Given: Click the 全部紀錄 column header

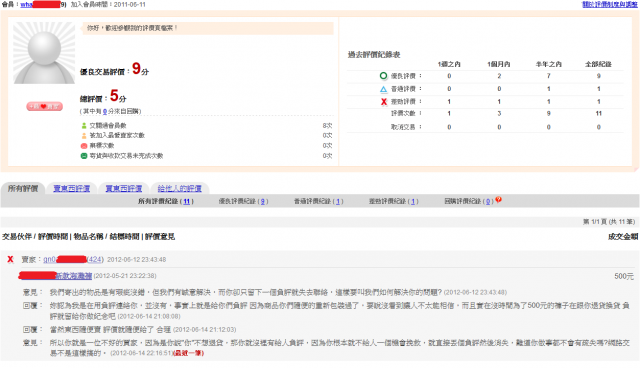Looking at the screenshot, I should (598, 64).
